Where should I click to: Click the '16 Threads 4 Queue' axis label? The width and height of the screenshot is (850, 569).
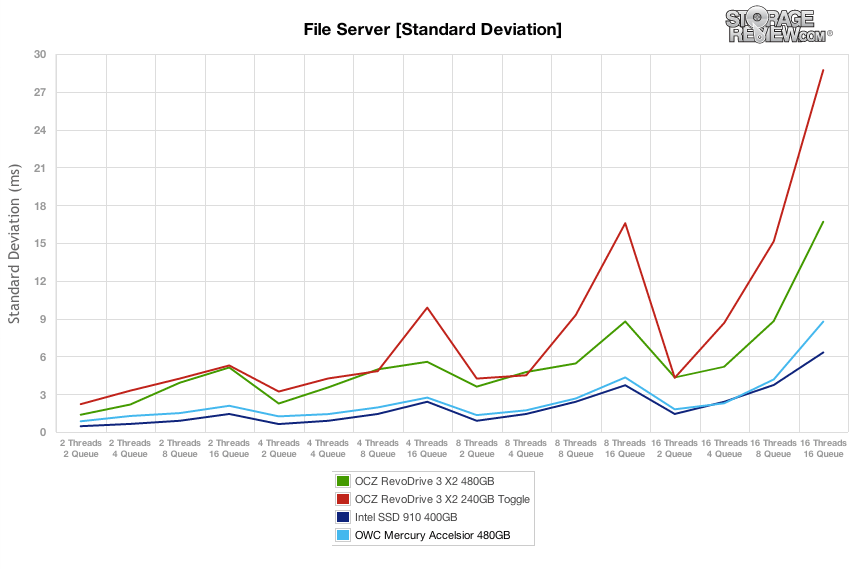coord(724,449)
